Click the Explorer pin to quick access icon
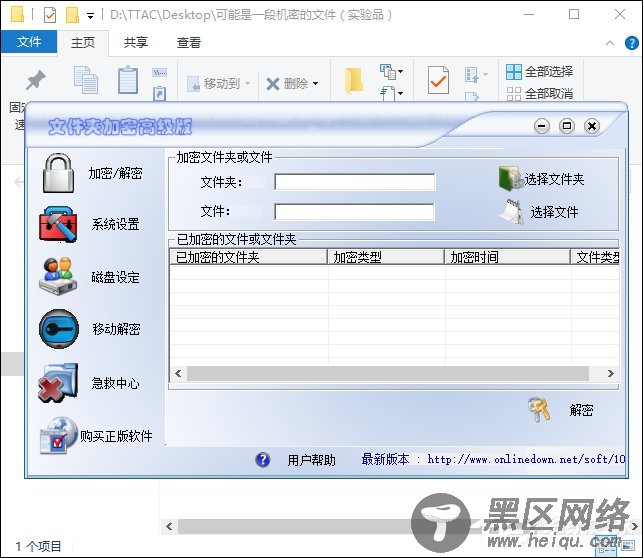Viewport: 643px width, 558px height. [36, 80]
